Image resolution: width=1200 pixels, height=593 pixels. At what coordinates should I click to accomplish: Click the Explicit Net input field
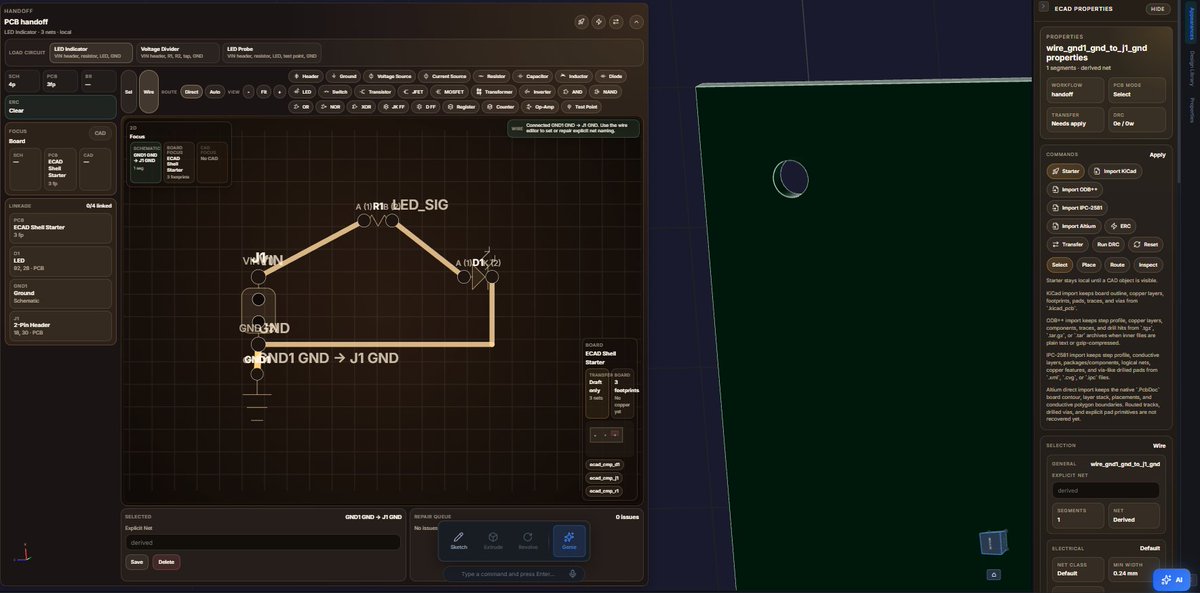(x=262, y=542)
